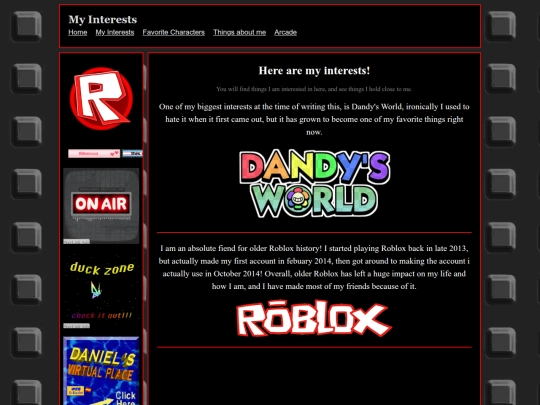Open the Home navigation link
540x405 pixels.
click(x=77, y=32)
